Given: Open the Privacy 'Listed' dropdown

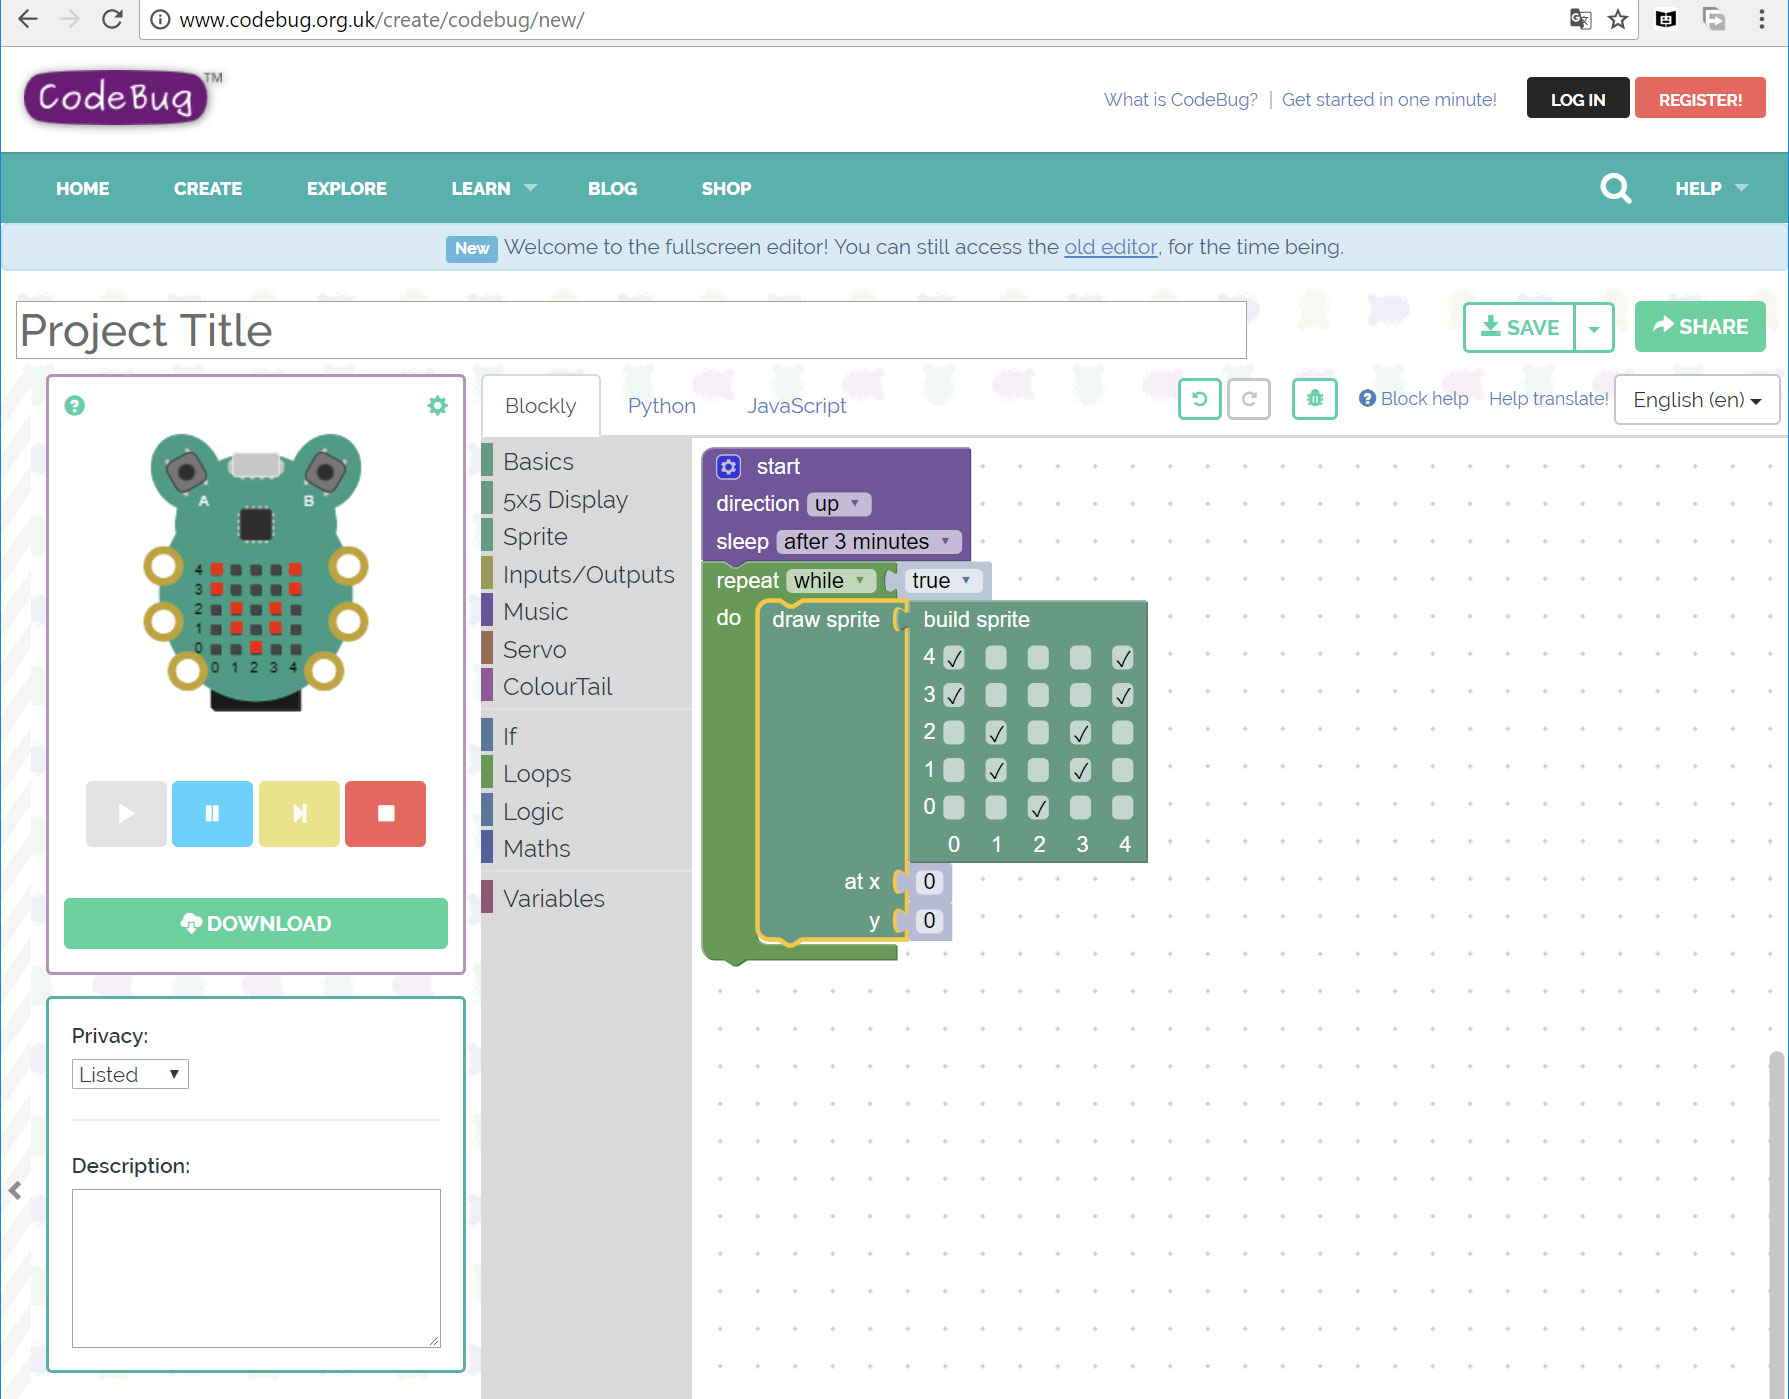Looking at the screenshot, I should coord(130,1074).
